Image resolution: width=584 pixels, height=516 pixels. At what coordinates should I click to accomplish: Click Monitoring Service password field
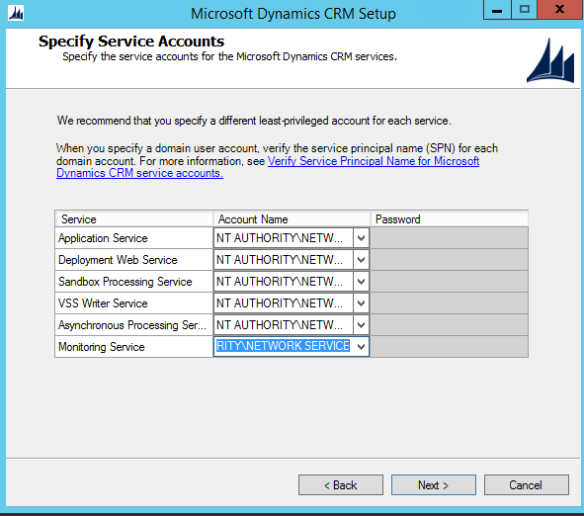[449, 347]
